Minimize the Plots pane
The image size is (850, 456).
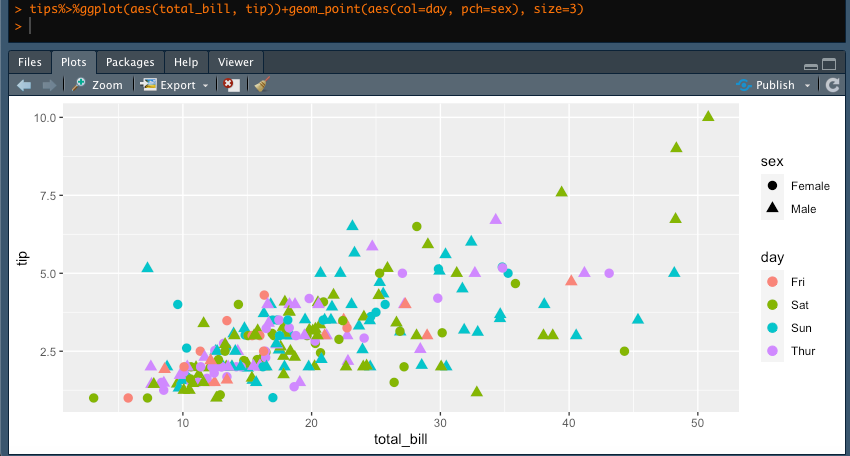811,67
